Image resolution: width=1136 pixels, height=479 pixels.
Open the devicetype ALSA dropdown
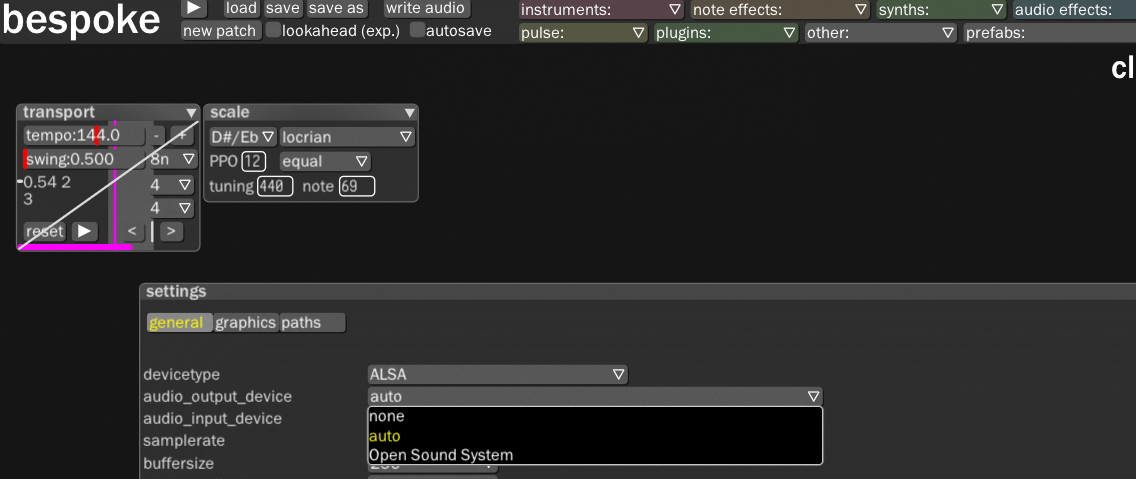point(497,375)
